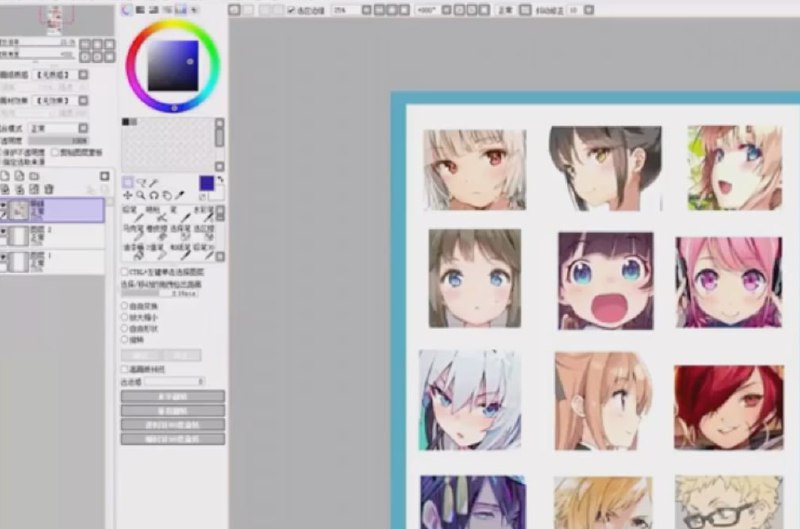Image resolution: width=800 pixels, height=529 pixels.
Task: Open the zoom percentage dropdown in toolbar
Action: 366,10
